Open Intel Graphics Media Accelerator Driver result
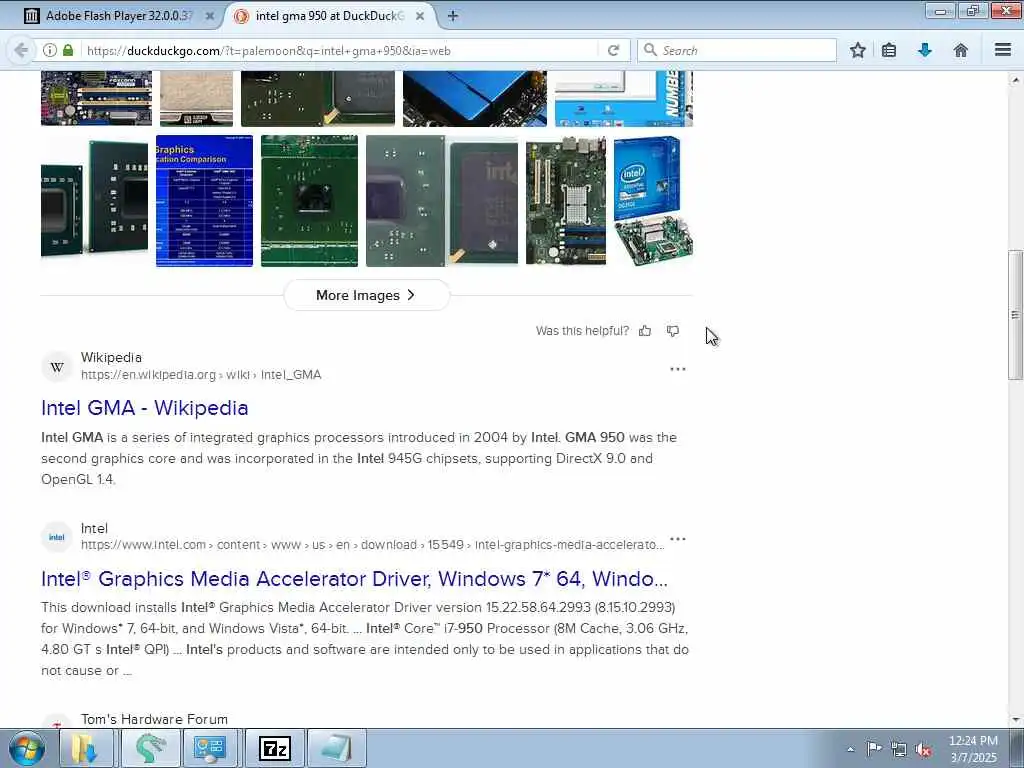 pos(355,579)
